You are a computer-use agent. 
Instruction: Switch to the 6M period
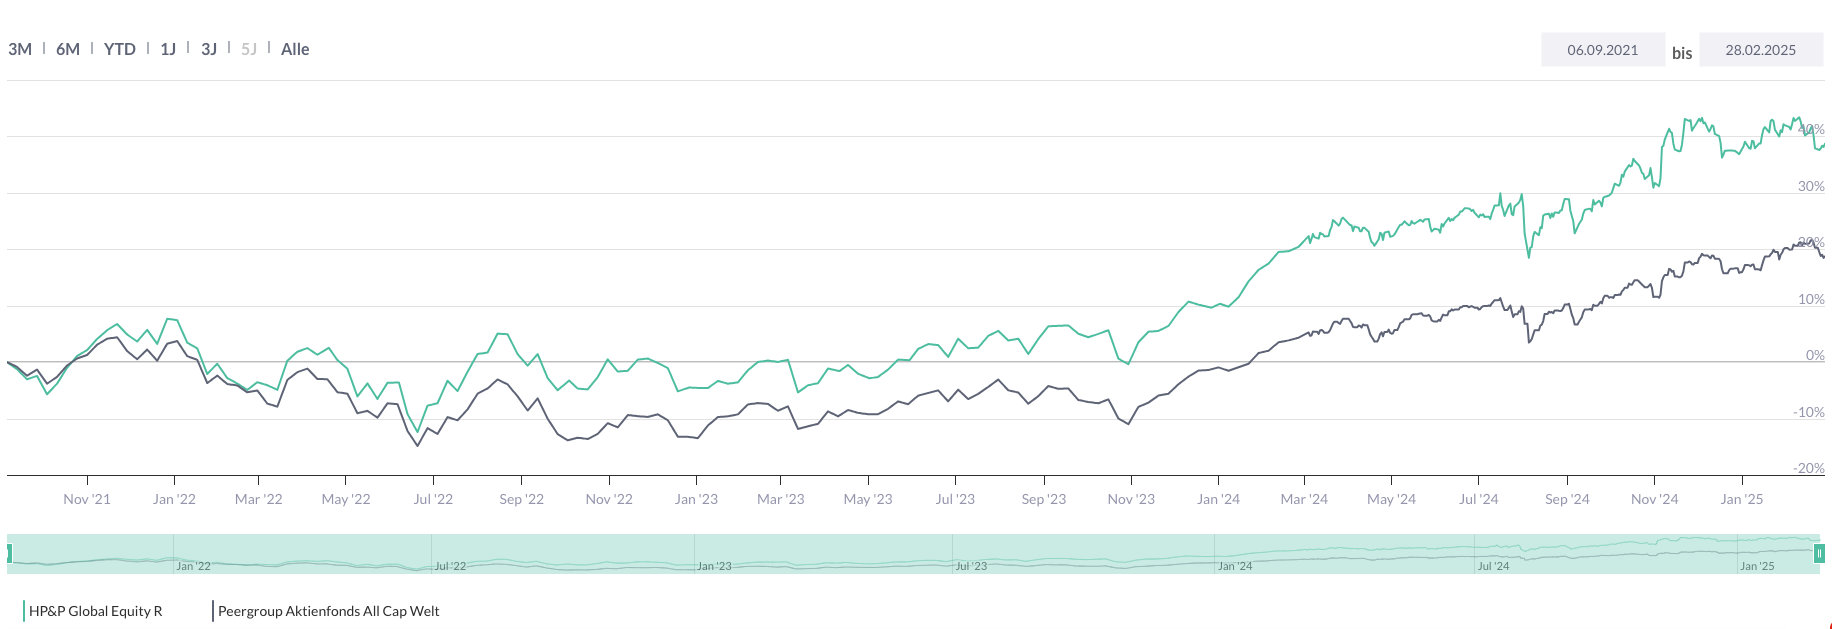(x=68, y=49)
